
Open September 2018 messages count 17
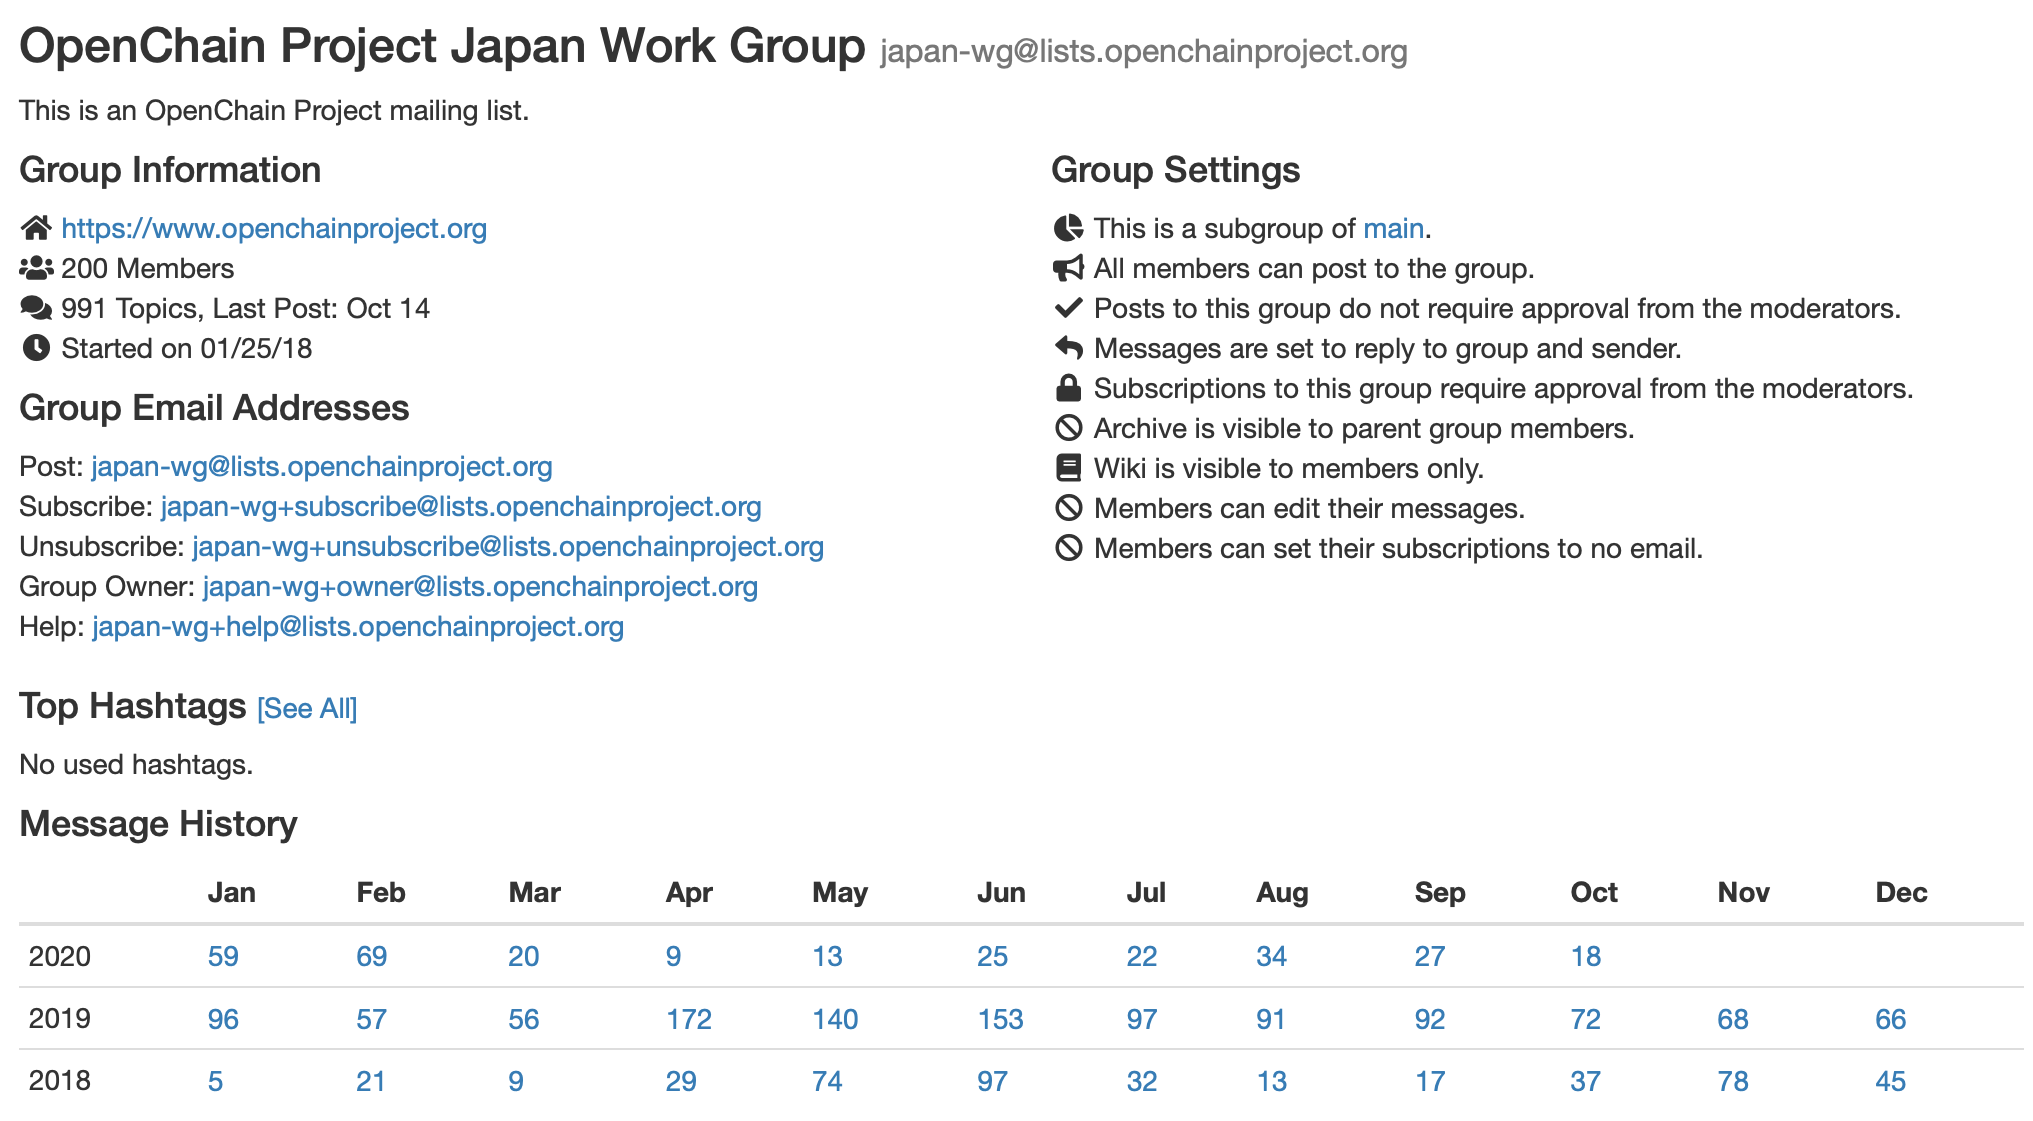coord(1430,1082)
